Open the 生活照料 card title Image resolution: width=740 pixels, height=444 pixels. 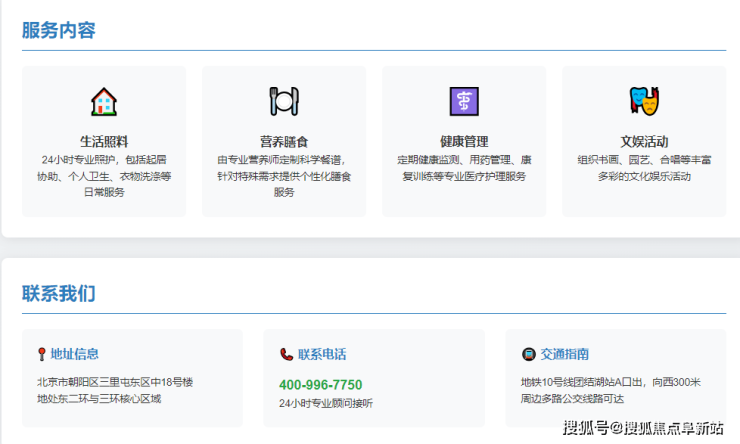coord(104,141)
